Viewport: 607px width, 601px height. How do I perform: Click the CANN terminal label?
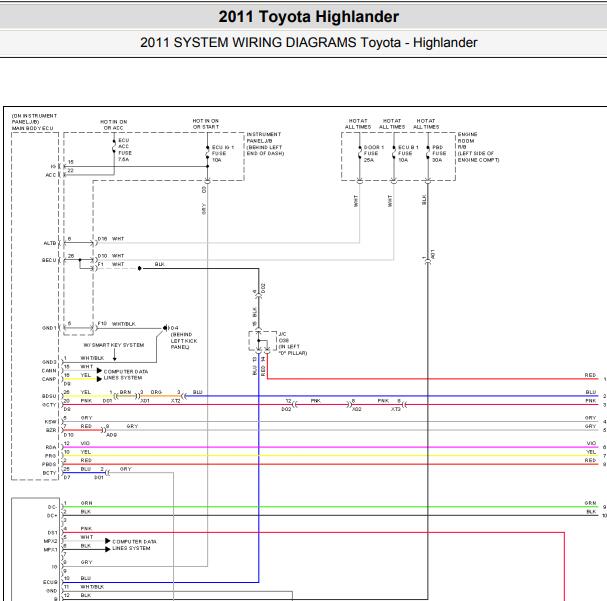pos(49,371)
